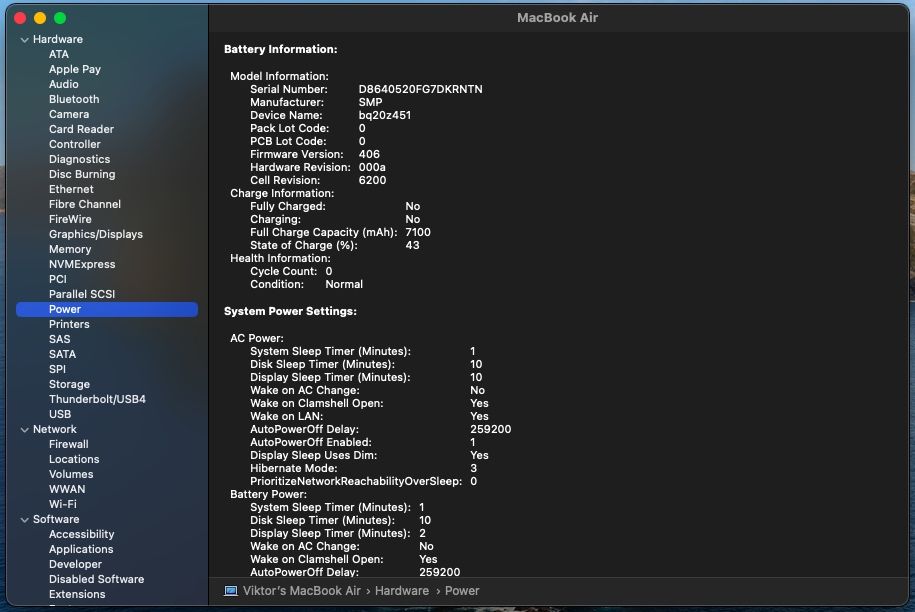The image size is (915, 612).
Task: Collapse the Software section chevron
Action: click(x=25, y=519)
